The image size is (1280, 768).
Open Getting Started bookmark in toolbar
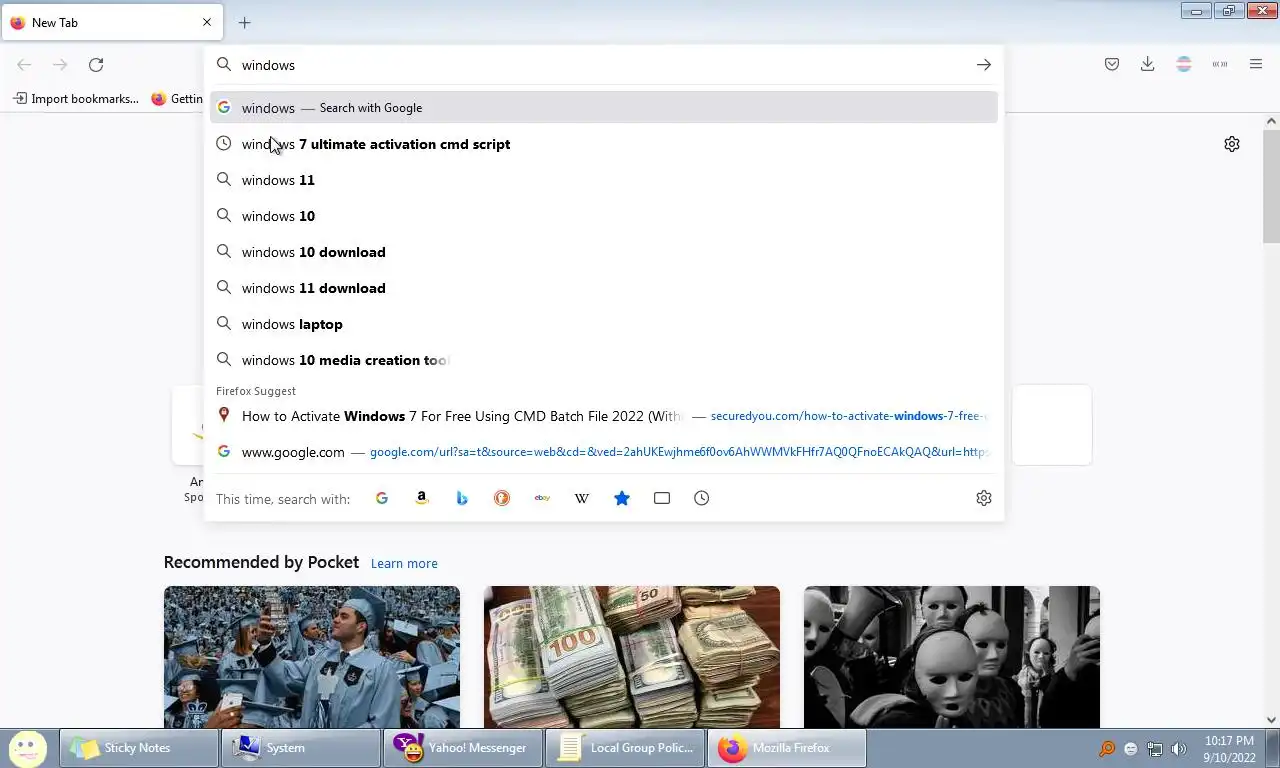click(x=177, y=98)
